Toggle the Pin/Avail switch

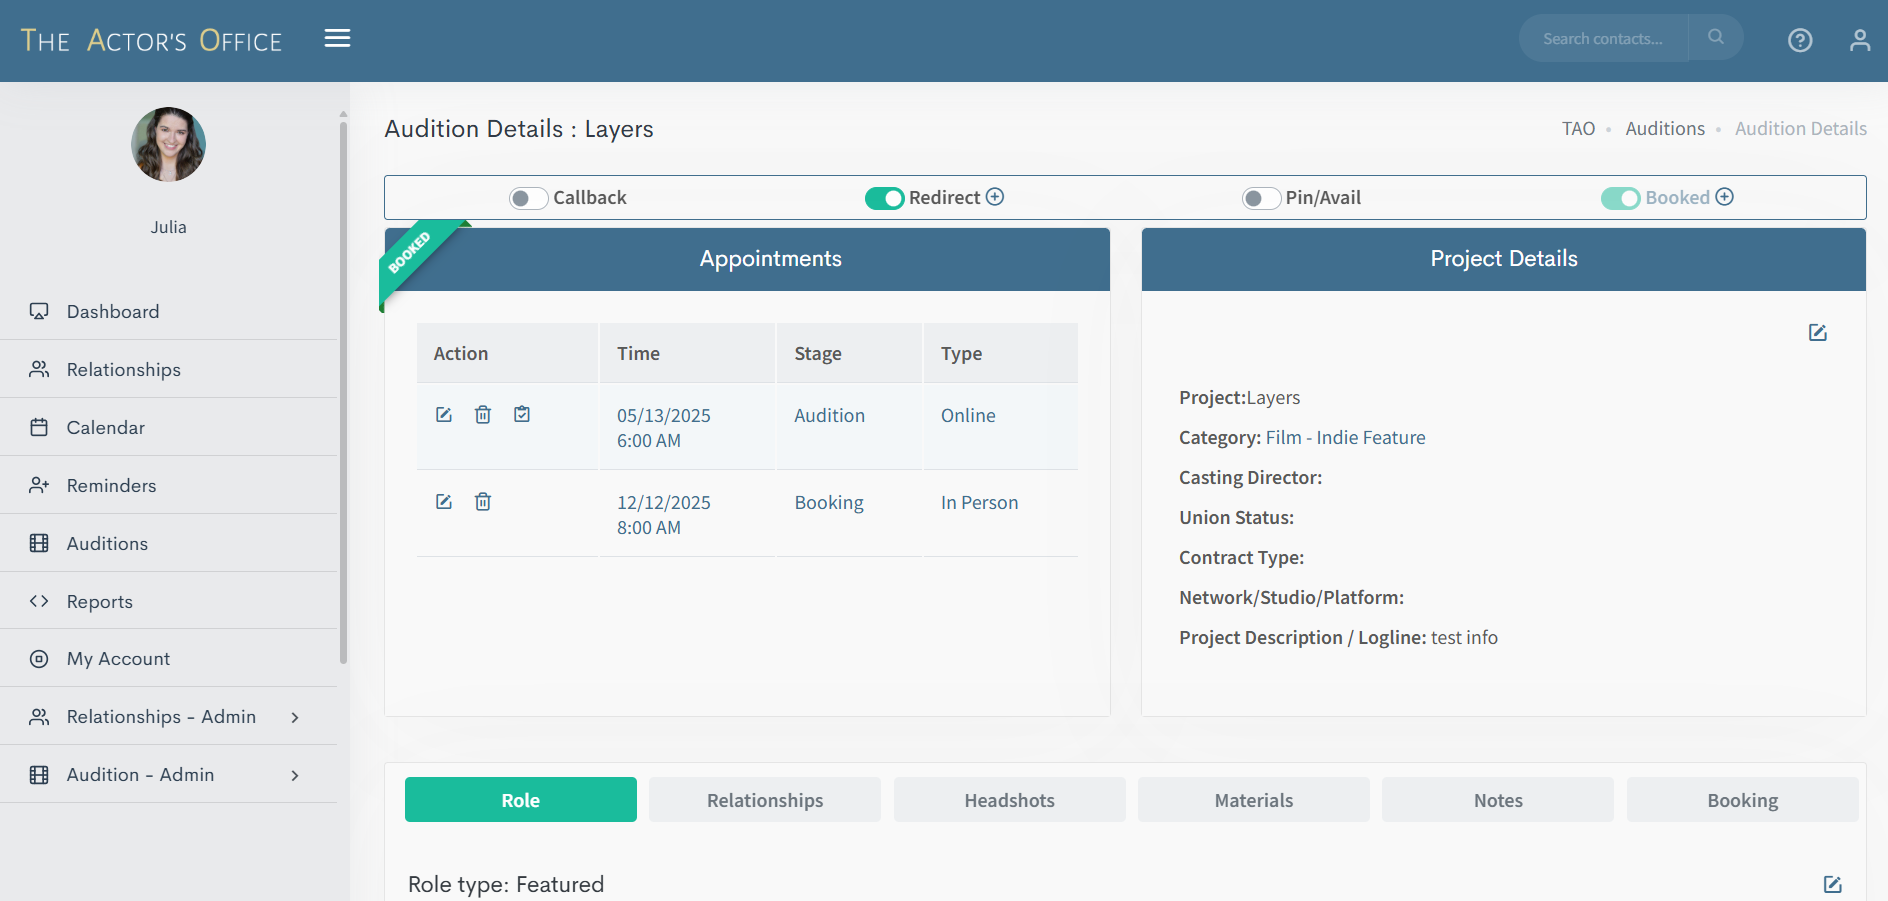coord(1261,198)
